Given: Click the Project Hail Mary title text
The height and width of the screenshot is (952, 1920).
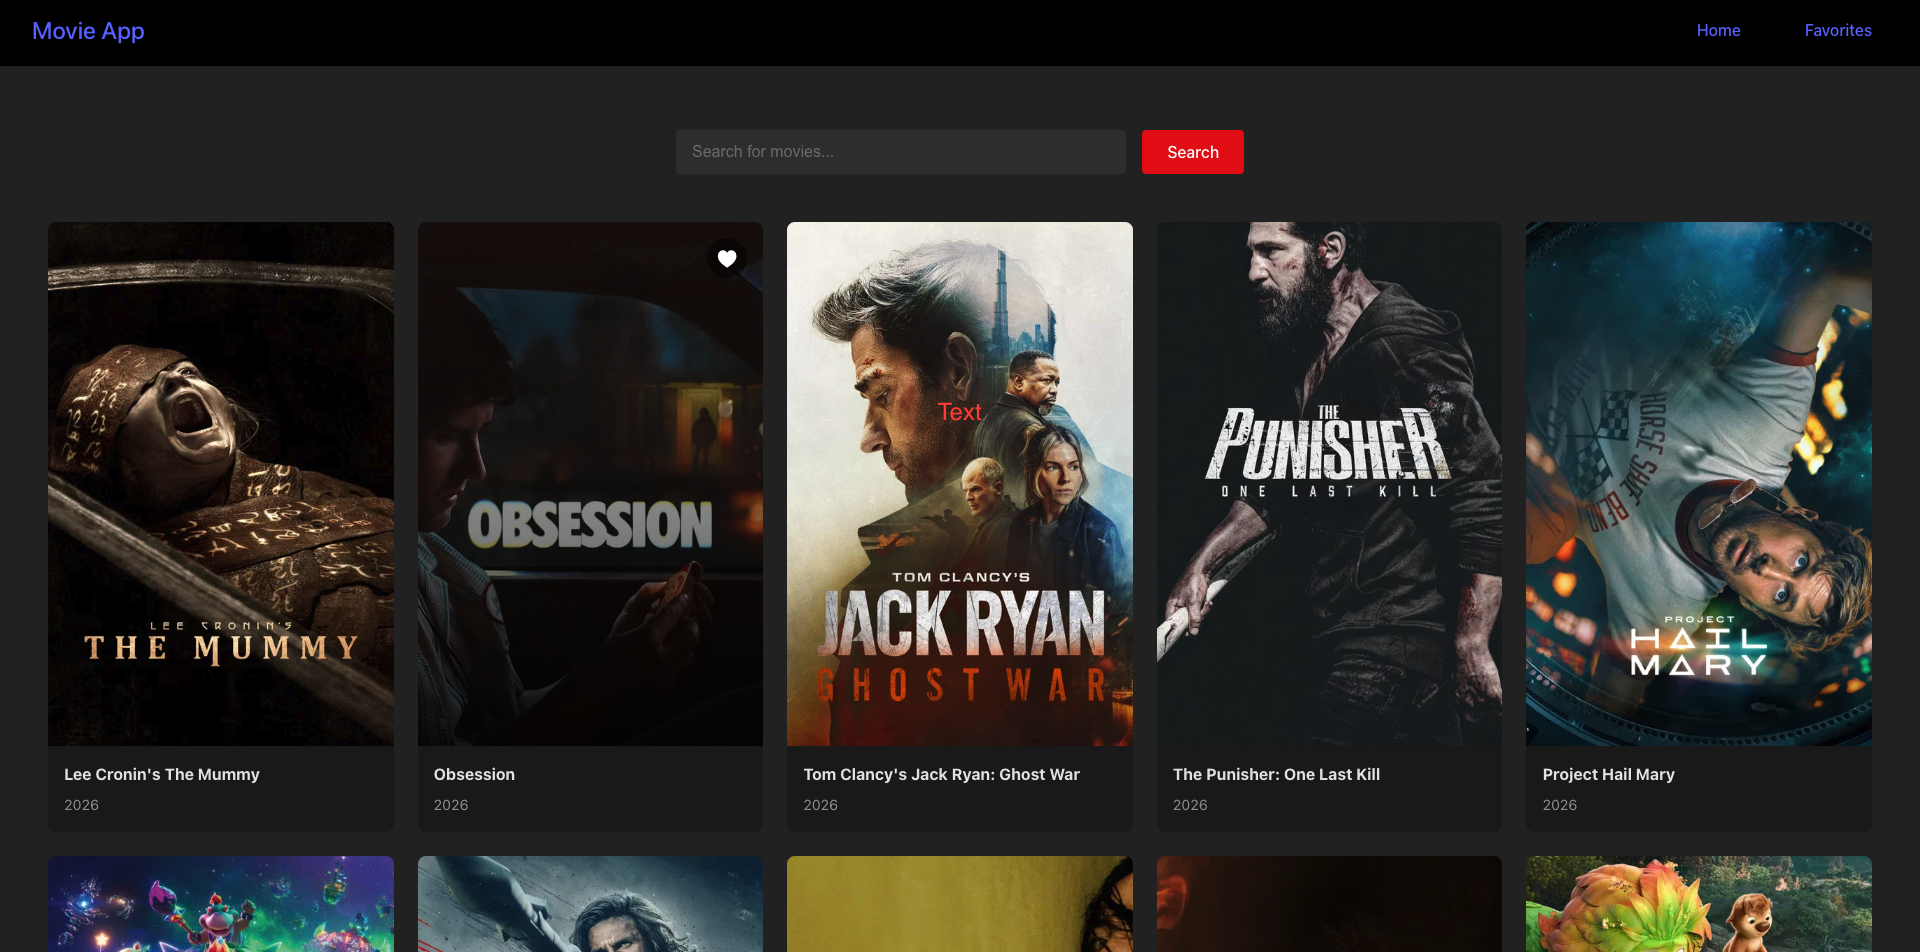Looking at the screenshot, I should (1608, 774).
